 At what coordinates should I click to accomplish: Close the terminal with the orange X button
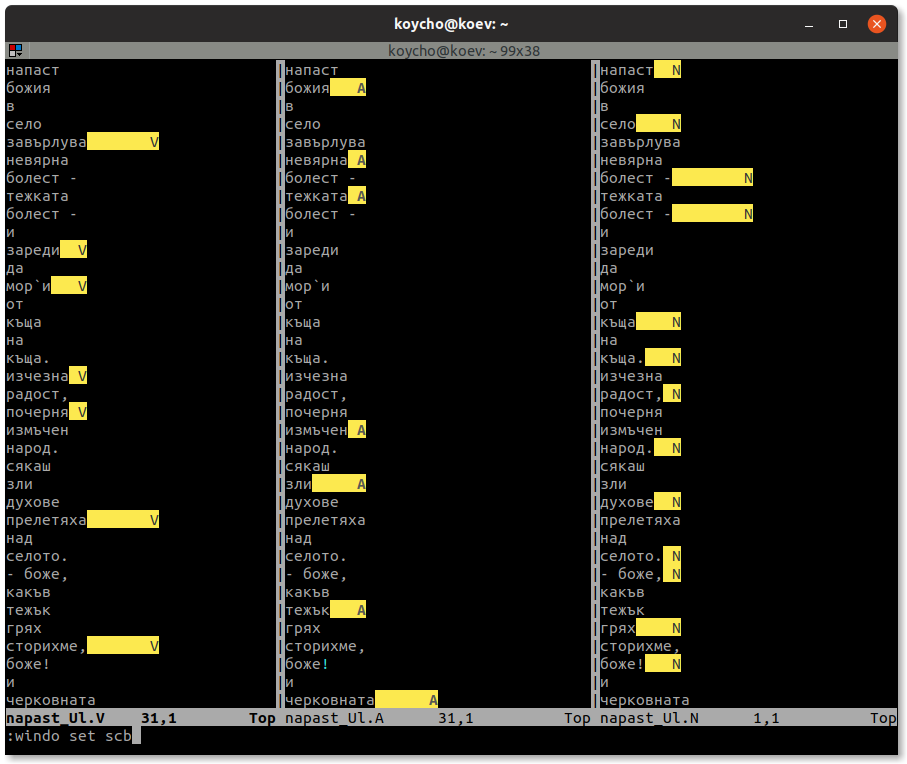[876, 24]
